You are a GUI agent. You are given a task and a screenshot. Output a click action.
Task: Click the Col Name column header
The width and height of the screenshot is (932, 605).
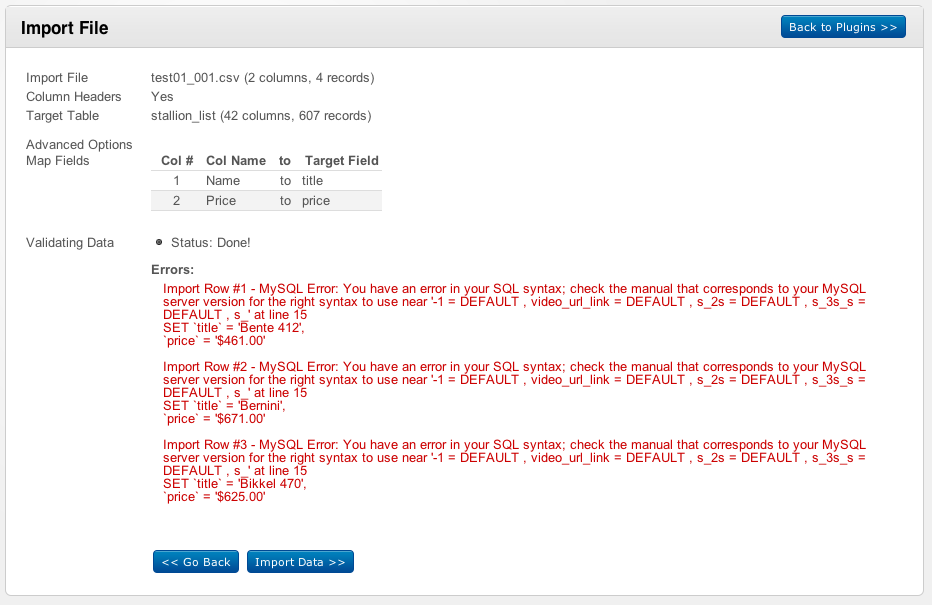pyautogui.click(x=236, y=161)
